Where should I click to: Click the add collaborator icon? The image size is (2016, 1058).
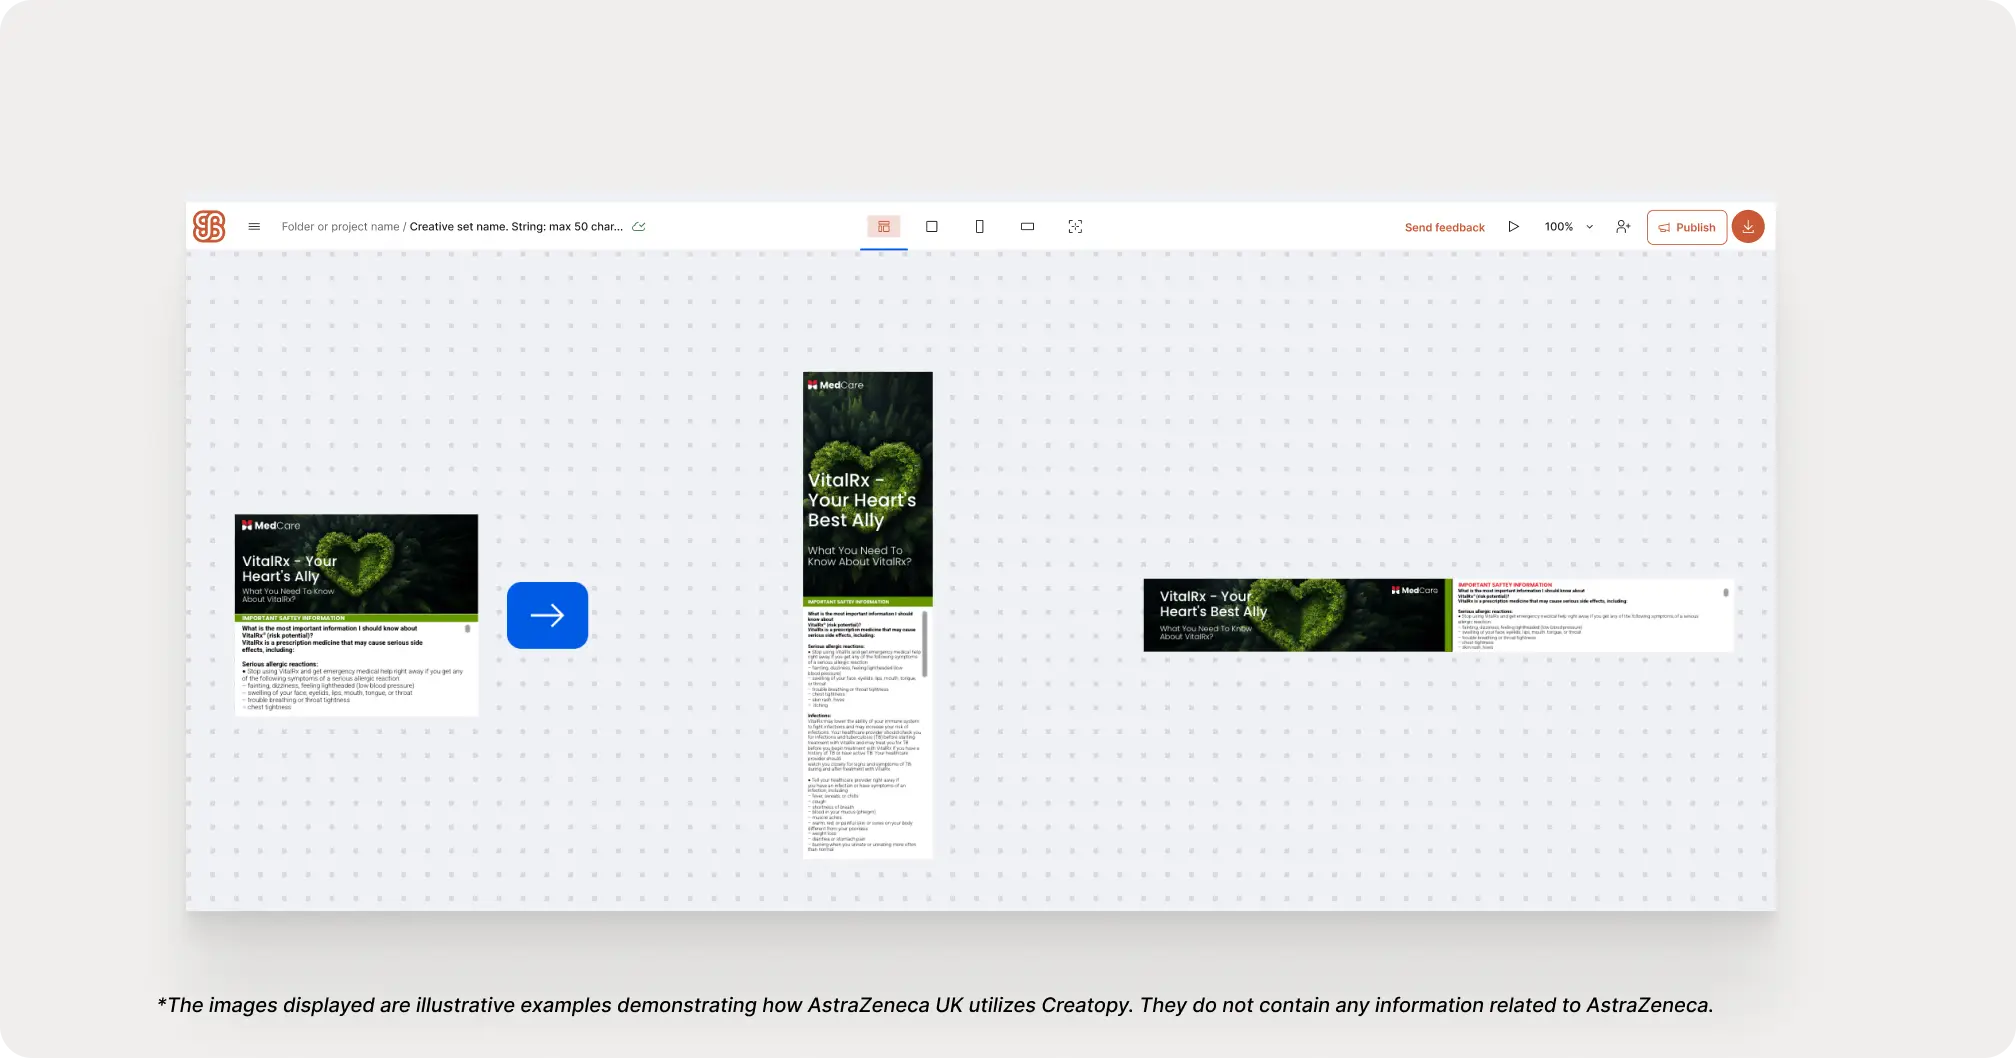coord(1623,227)
